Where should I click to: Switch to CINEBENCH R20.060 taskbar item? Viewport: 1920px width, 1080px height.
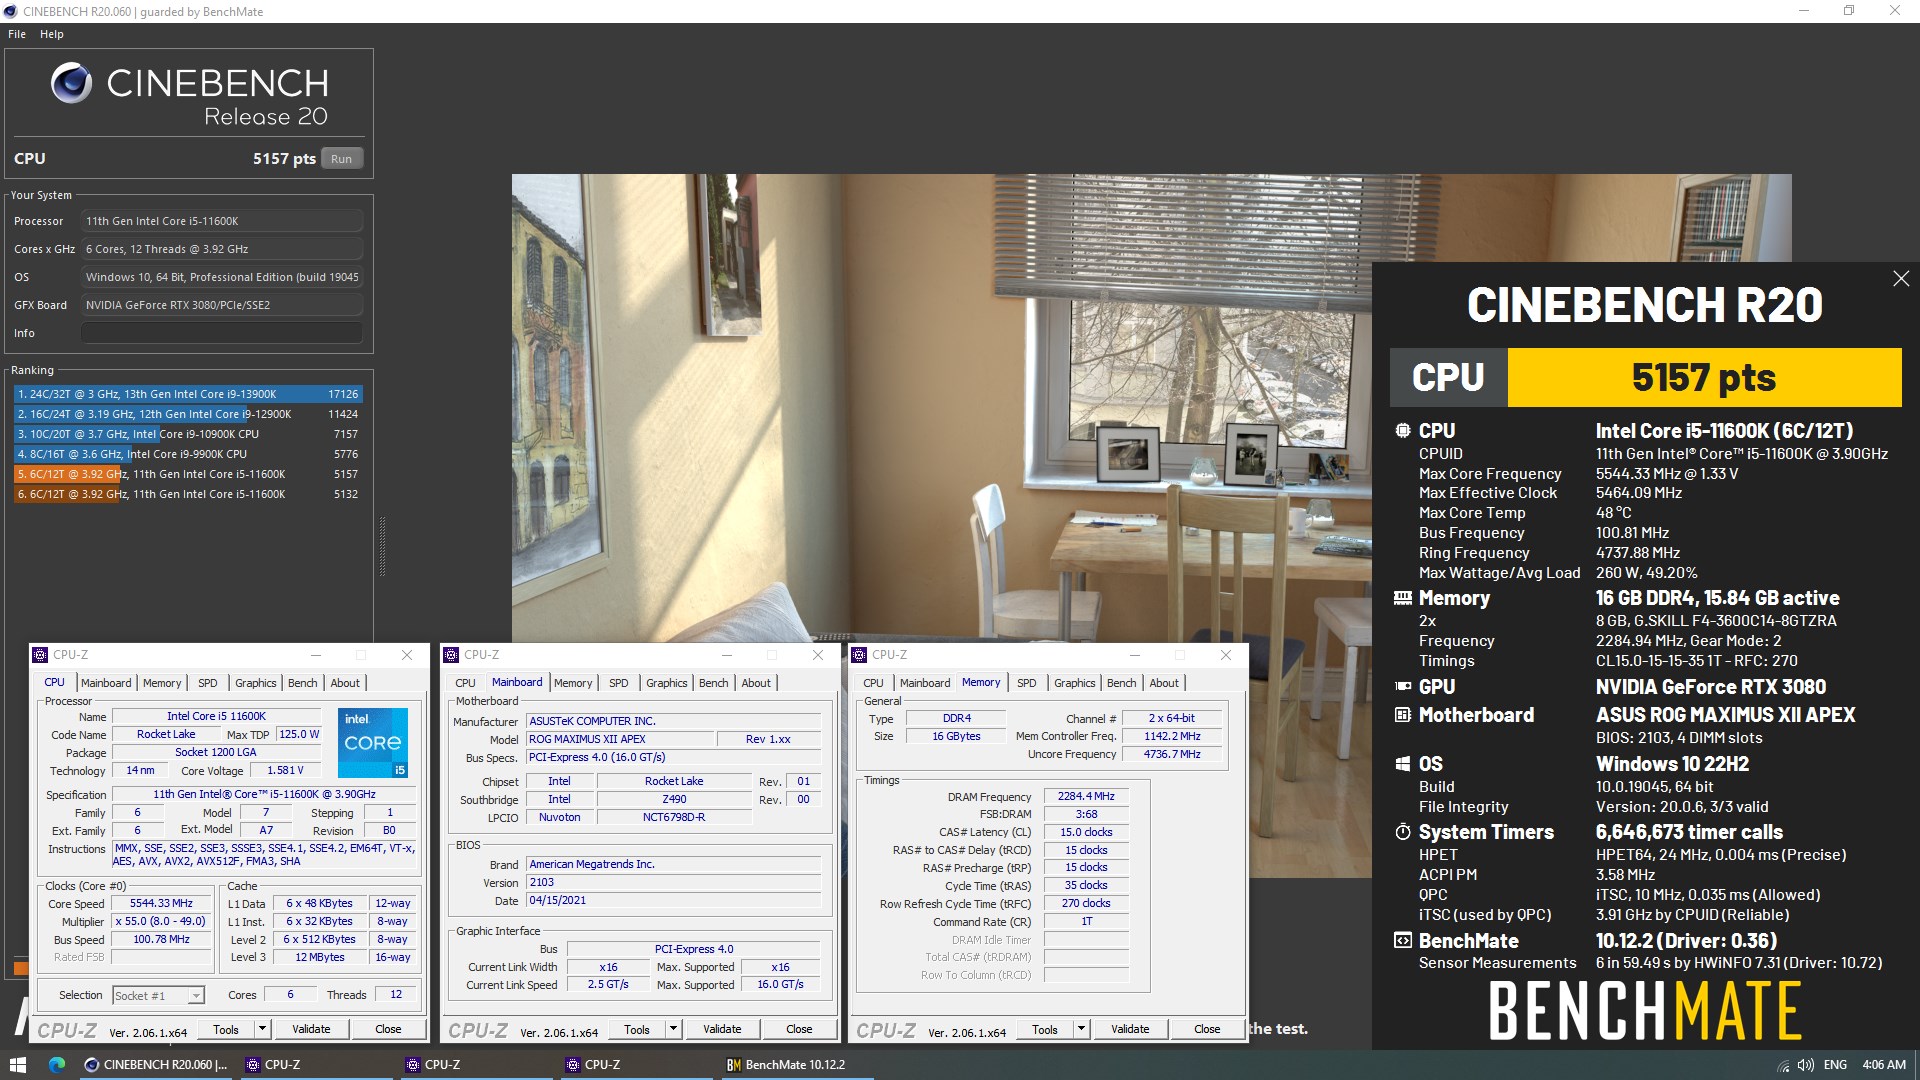[157, 1065]
